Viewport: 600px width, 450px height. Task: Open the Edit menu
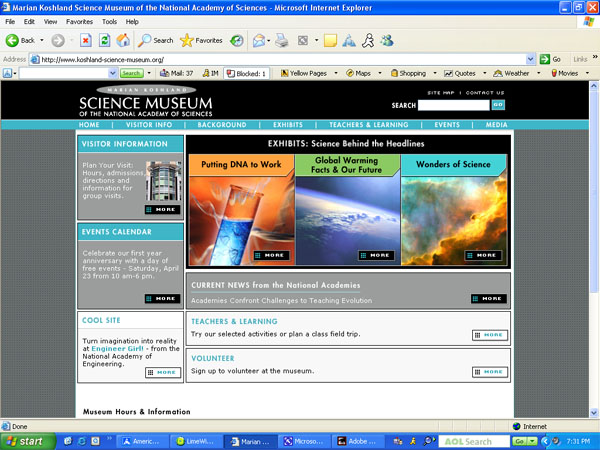(29, 22)
